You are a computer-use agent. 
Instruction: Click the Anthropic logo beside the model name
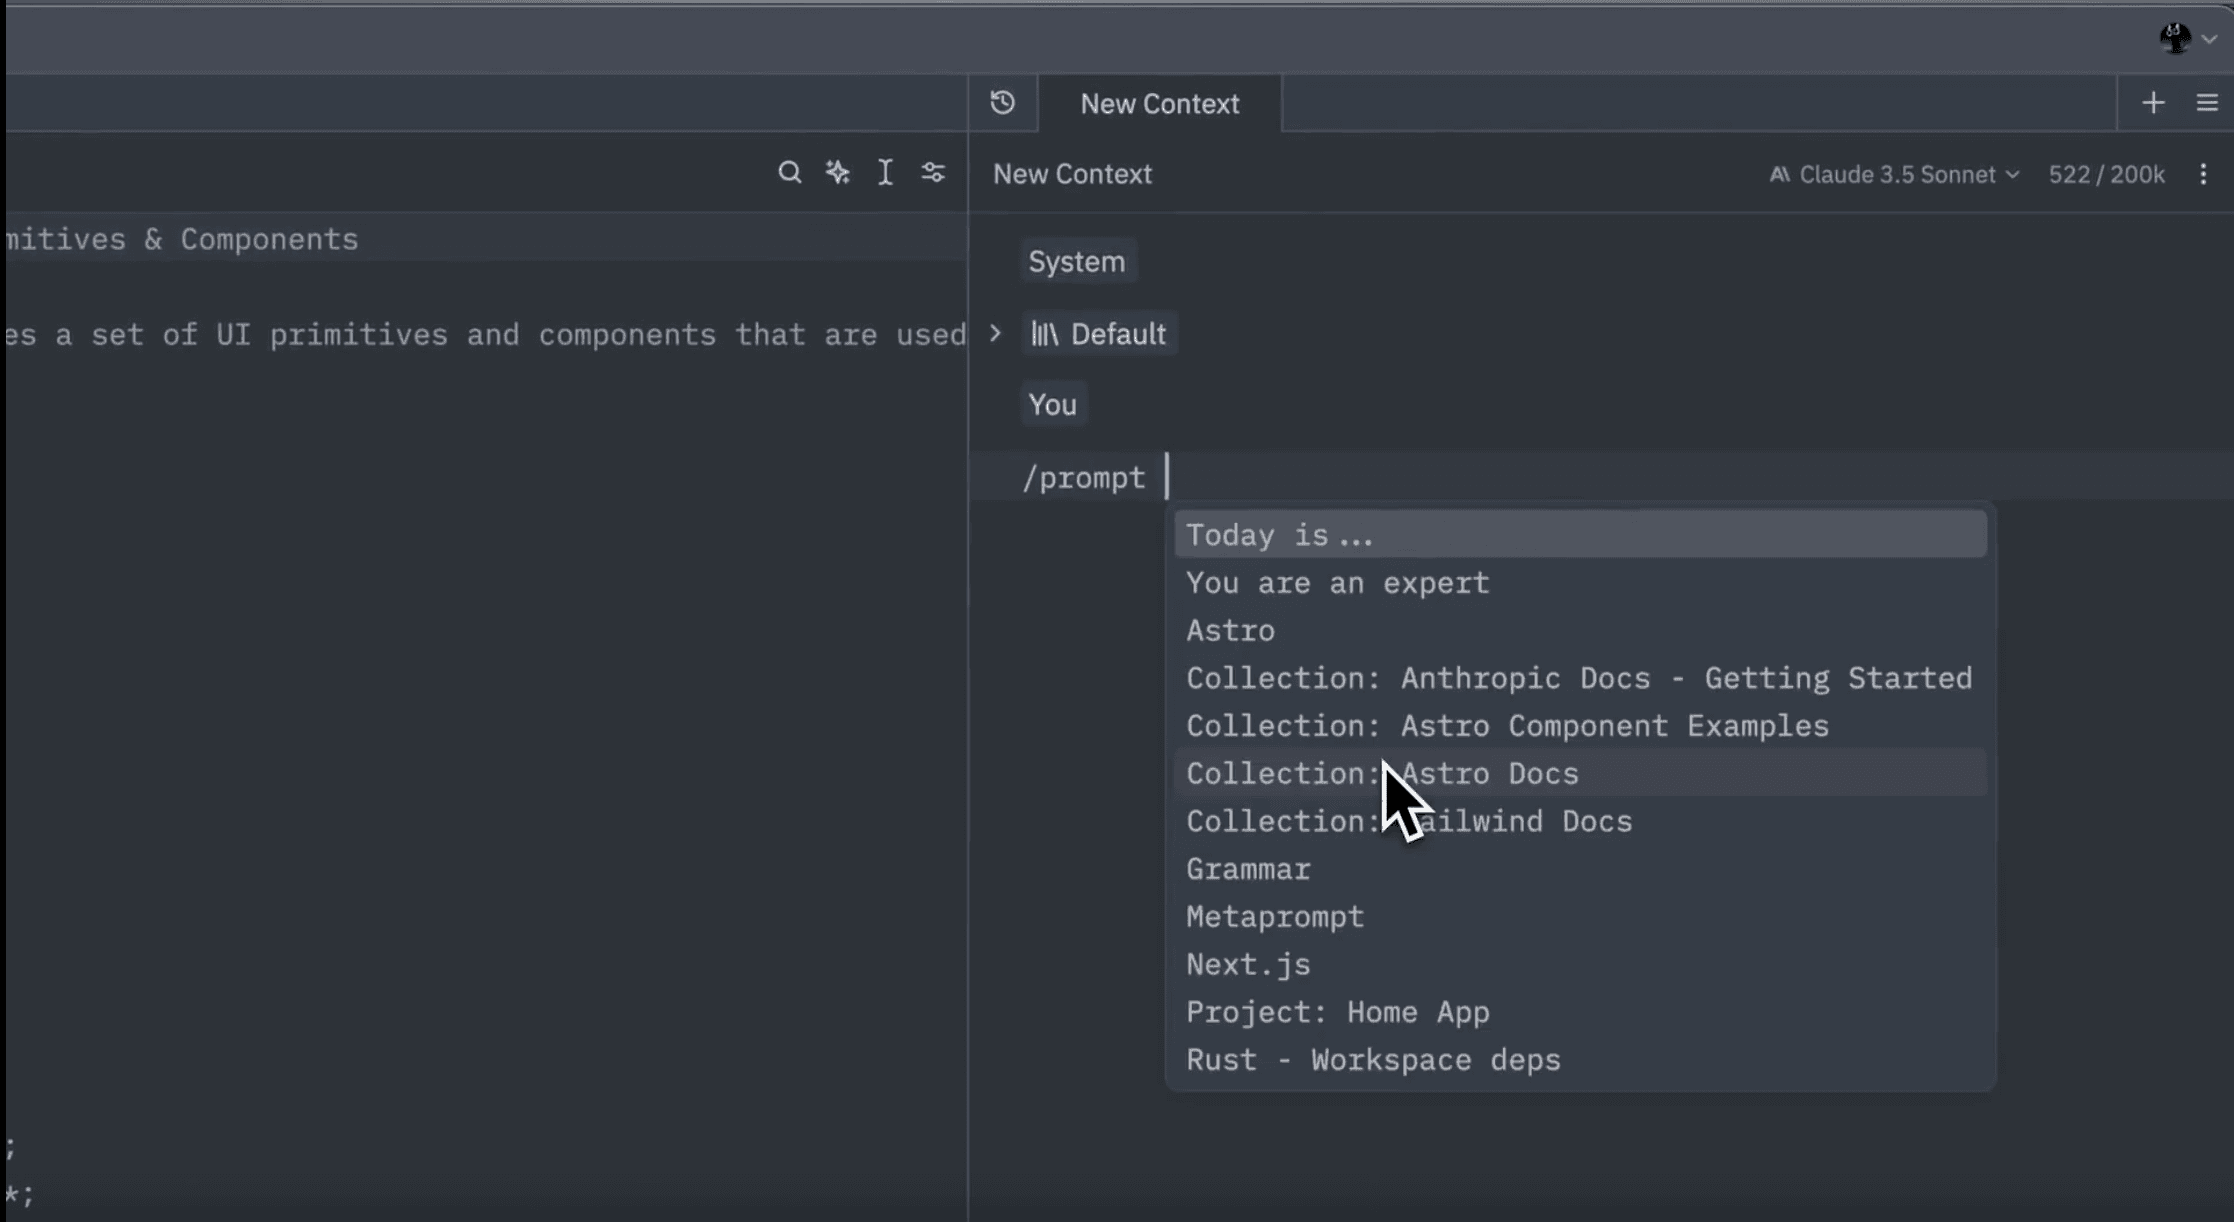click(x=1779, y=174)
